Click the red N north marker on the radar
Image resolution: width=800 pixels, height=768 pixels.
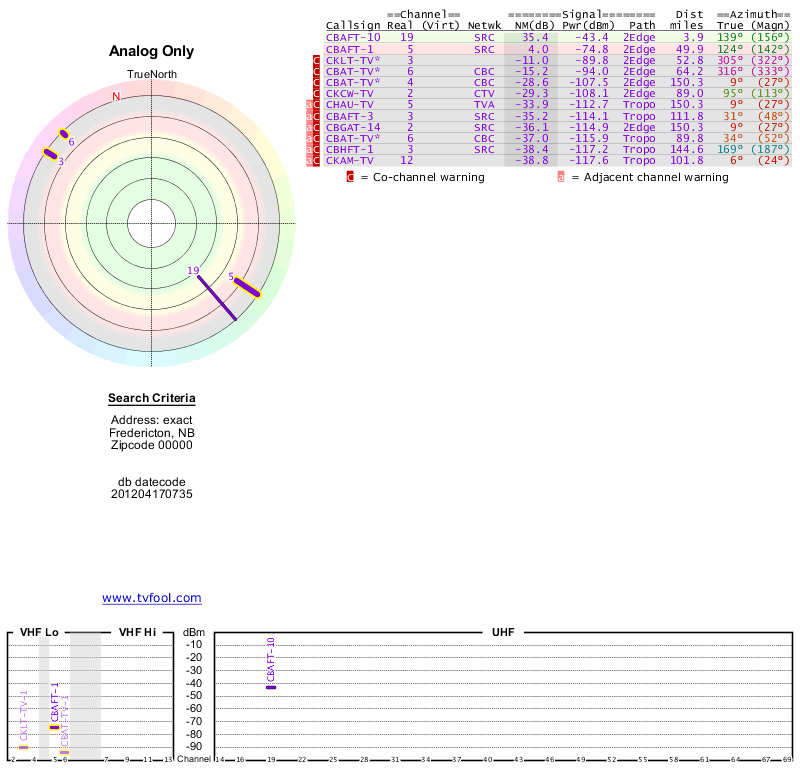pyautogui.click(x=116, y=96)
